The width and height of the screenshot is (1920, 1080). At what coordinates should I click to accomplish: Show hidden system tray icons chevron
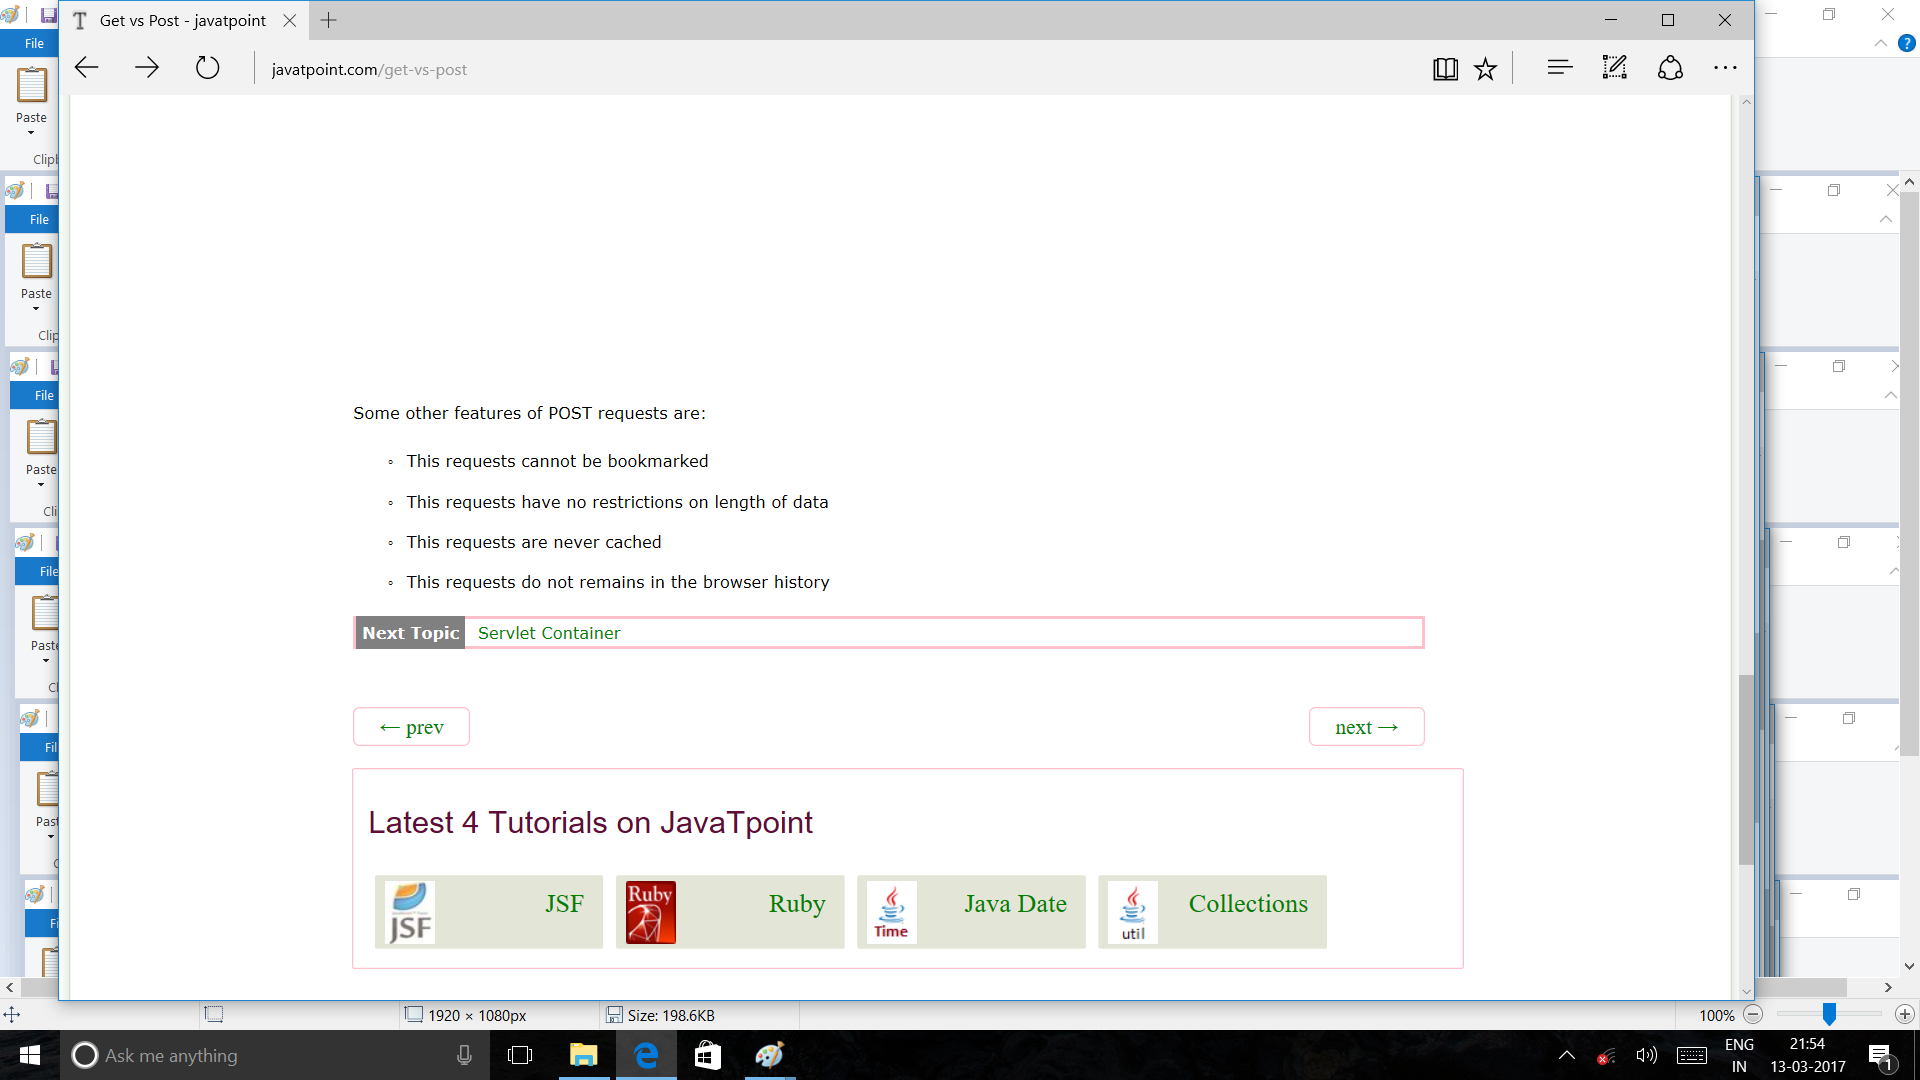(x=1566, y=1055)
